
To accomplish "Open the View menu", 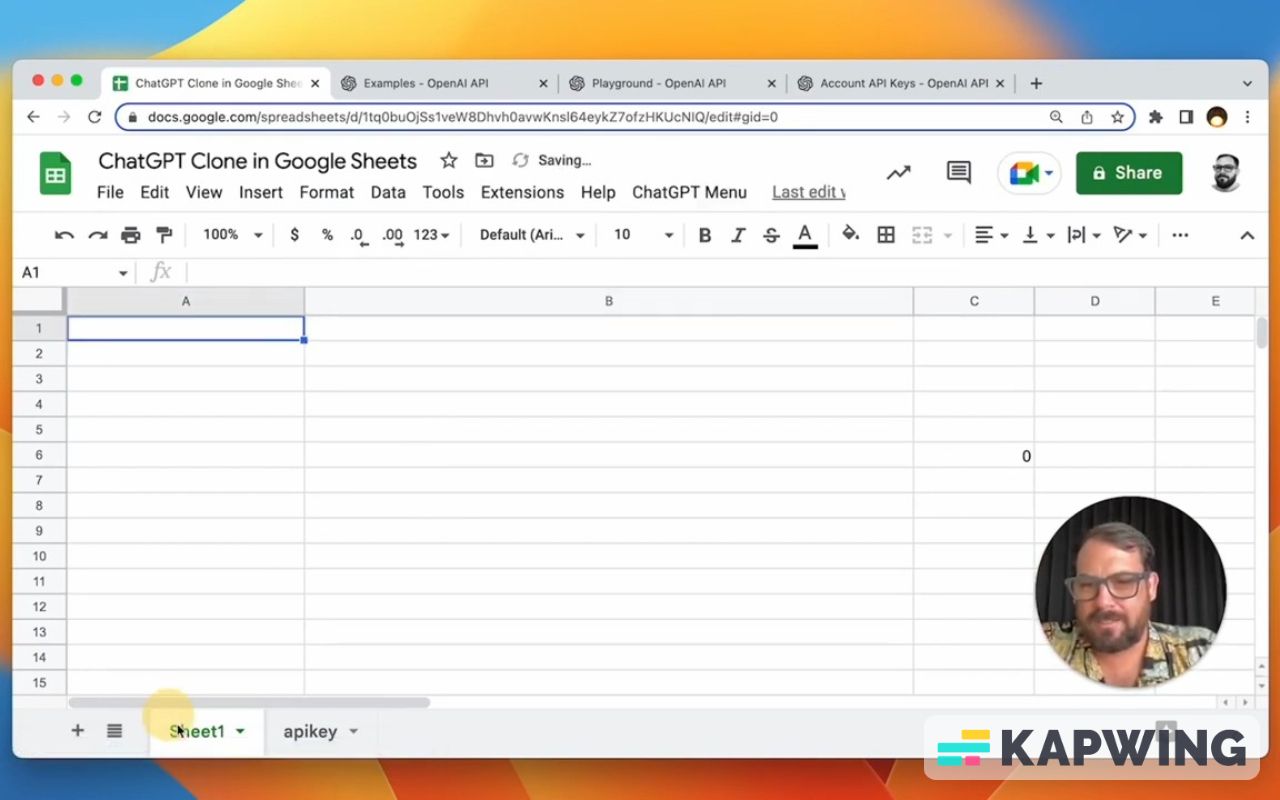I will point(204,192).
